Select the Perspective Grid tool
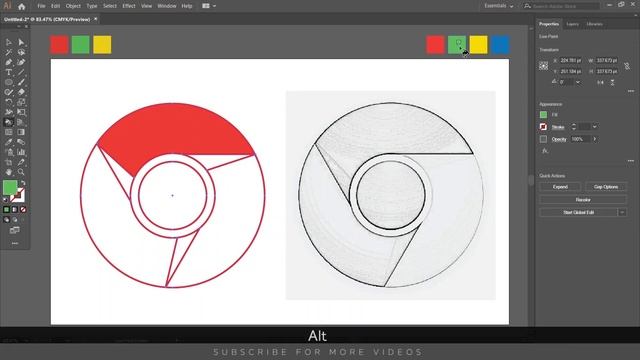The width and height of the screenshot is (640, 360). pyautogui.click(x=21, y=122)
